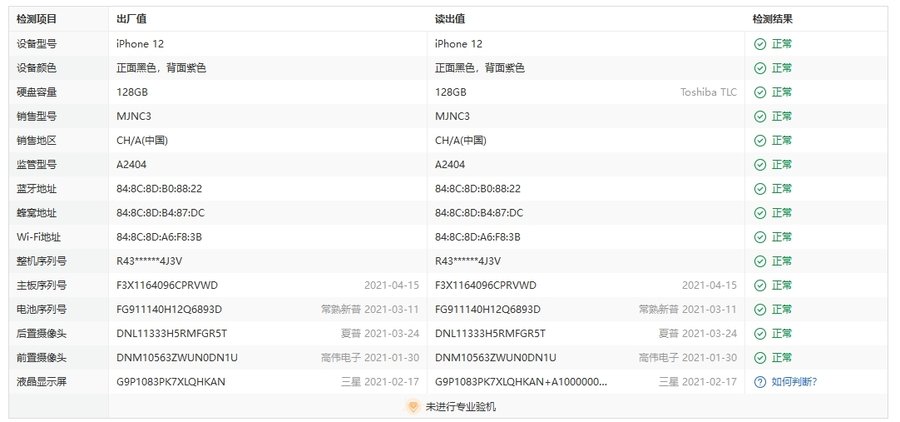Image resolution: width=900 pixels, height=422 pixels.
Task: Click factory Bluetooth address 84:8C:8D:B0:88:22
Action: 159,189
